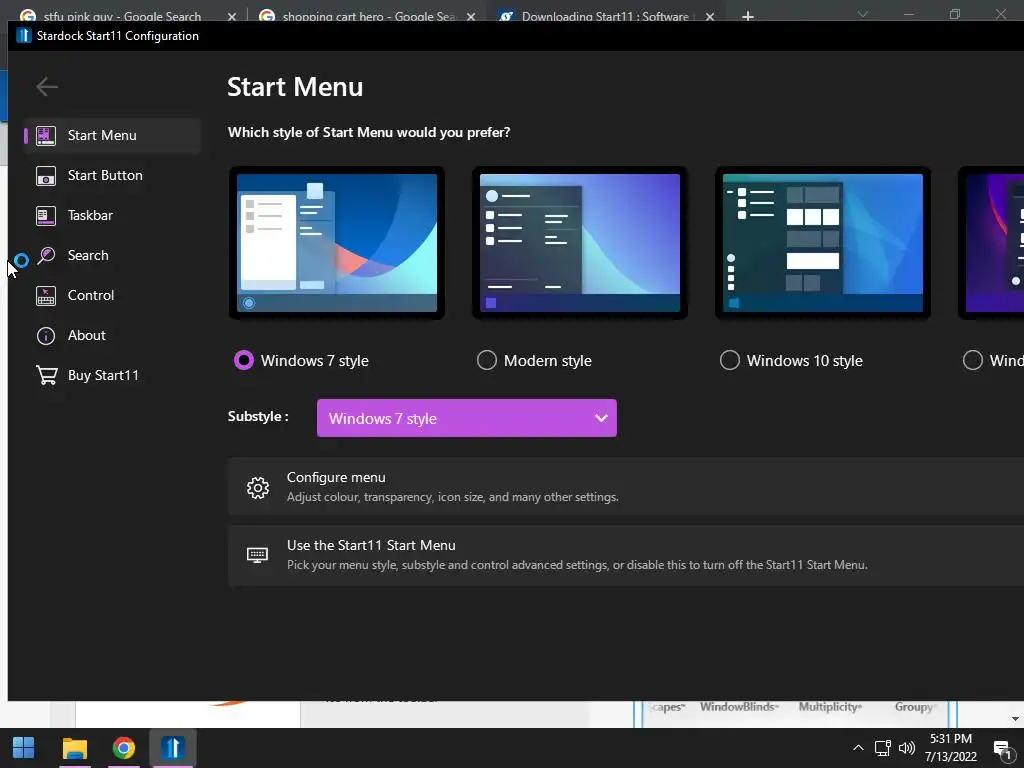
Task: Select the partially visible fourth style radio button
Action: click(x=972, y=360)
